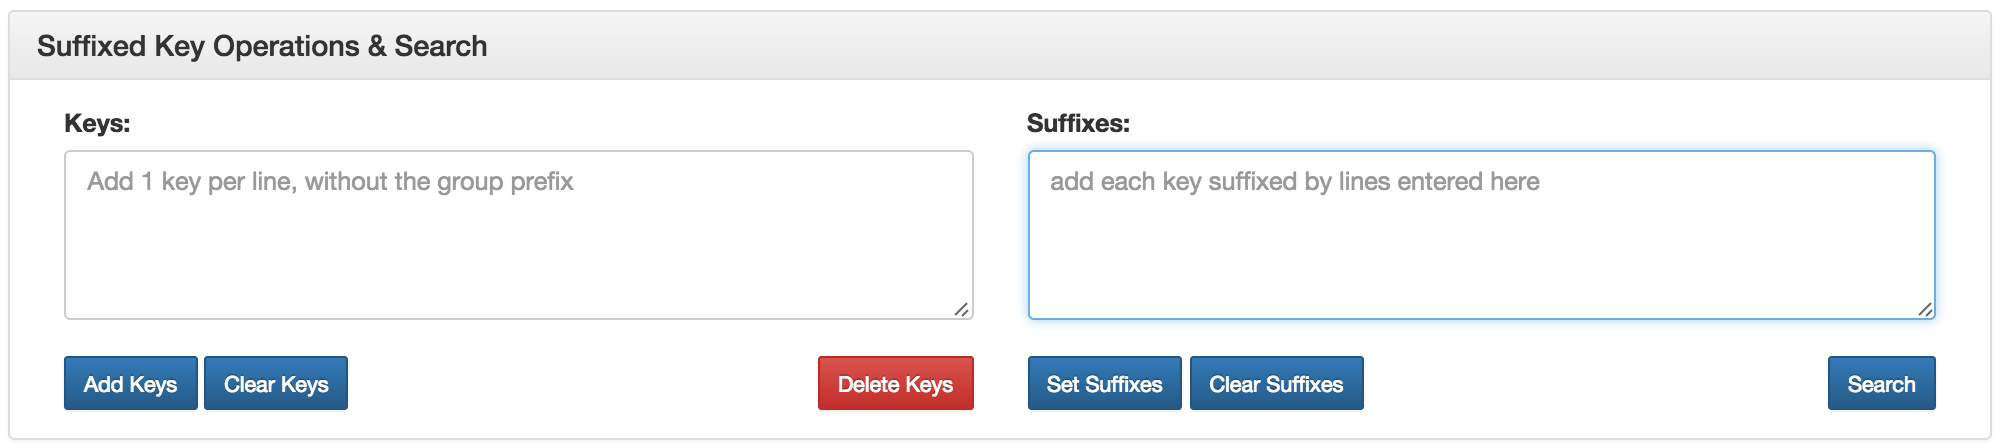This screenshot has height=448, width=2002.
Task: Click blank space between Clear Keys and Delete Keys
Action: [582, 384]
